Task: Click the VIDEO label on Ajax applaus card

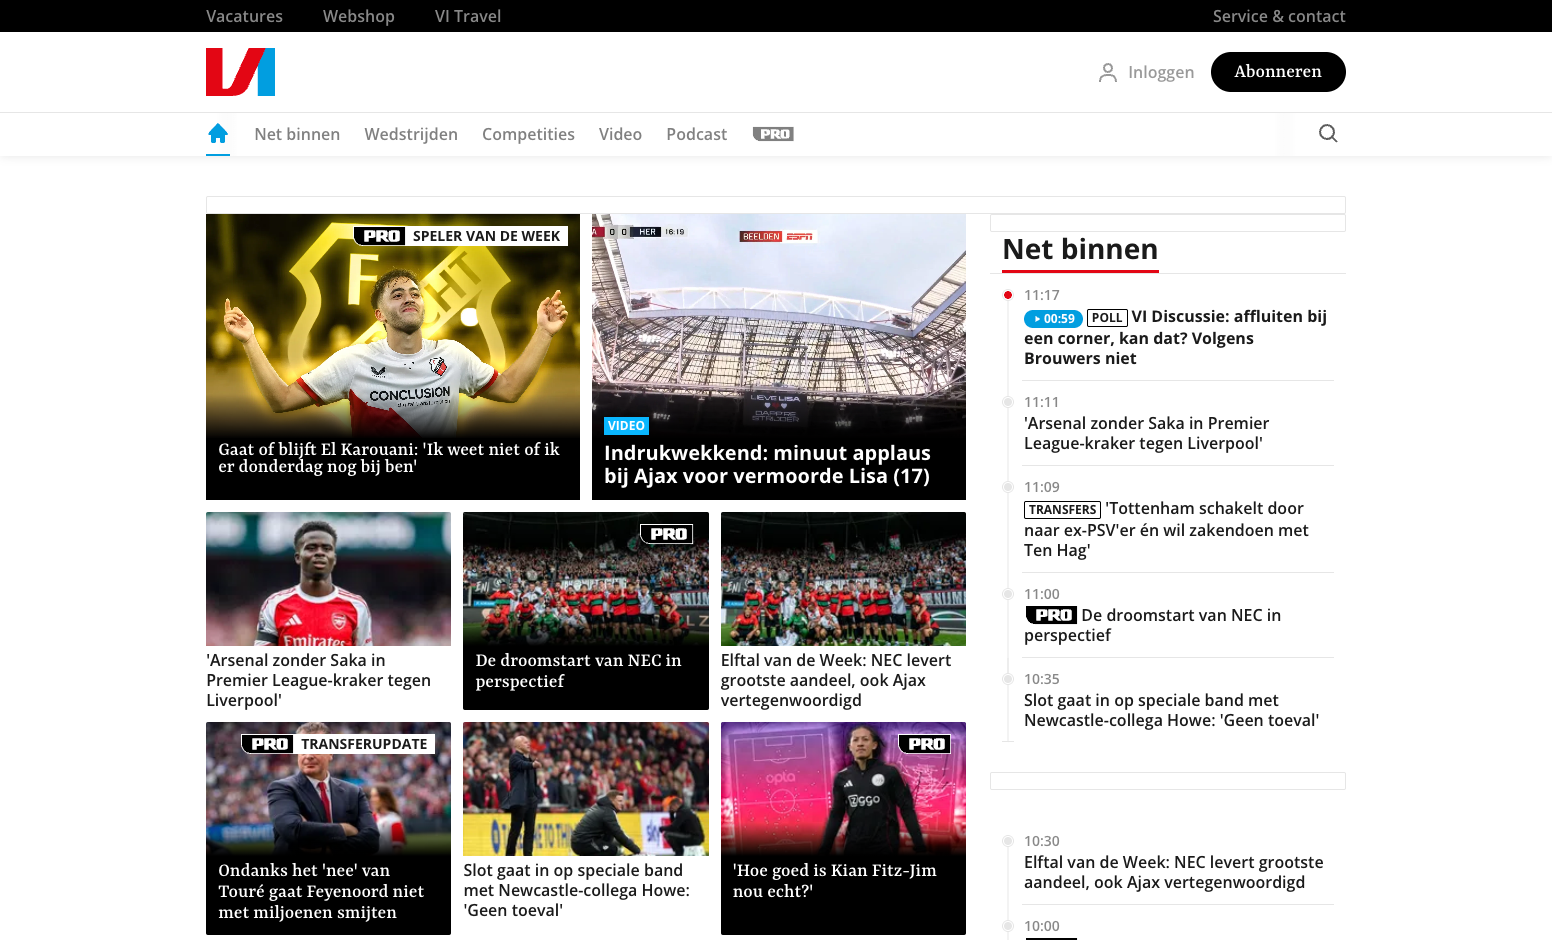Action: point(626,426)
